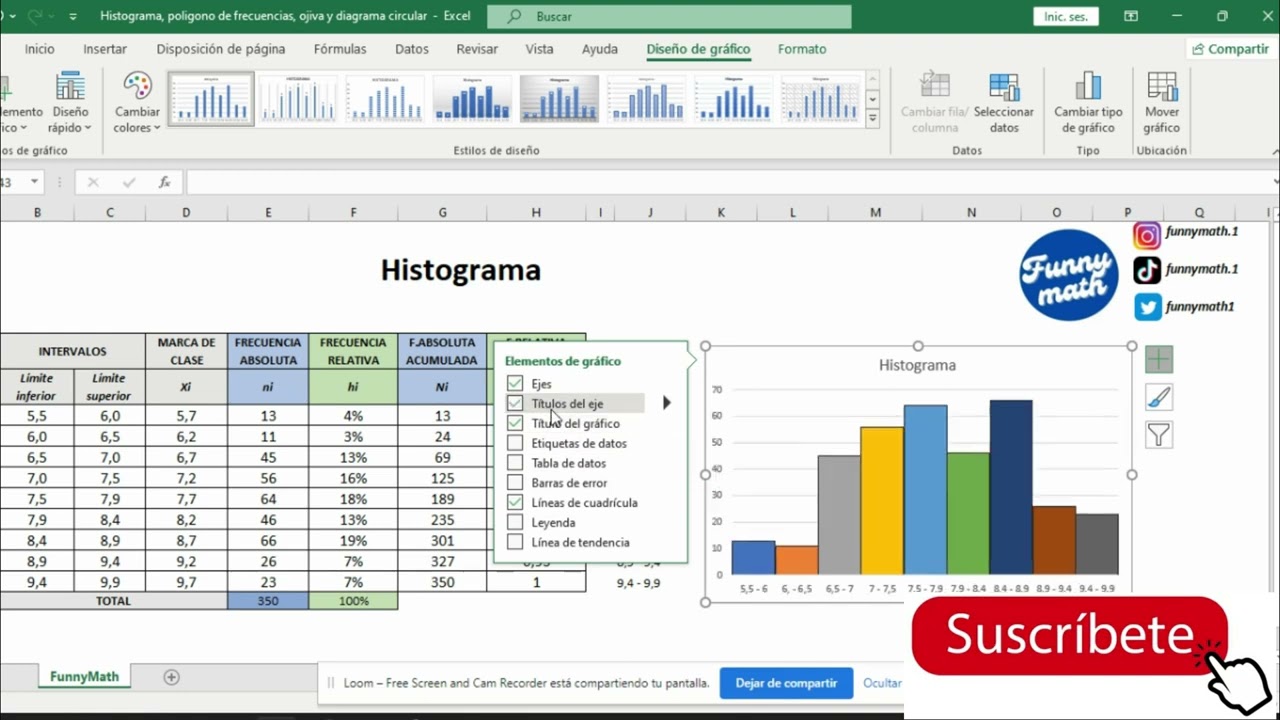Open Quick Access Toolbar customize dropdown

click(x=73, y=16)
